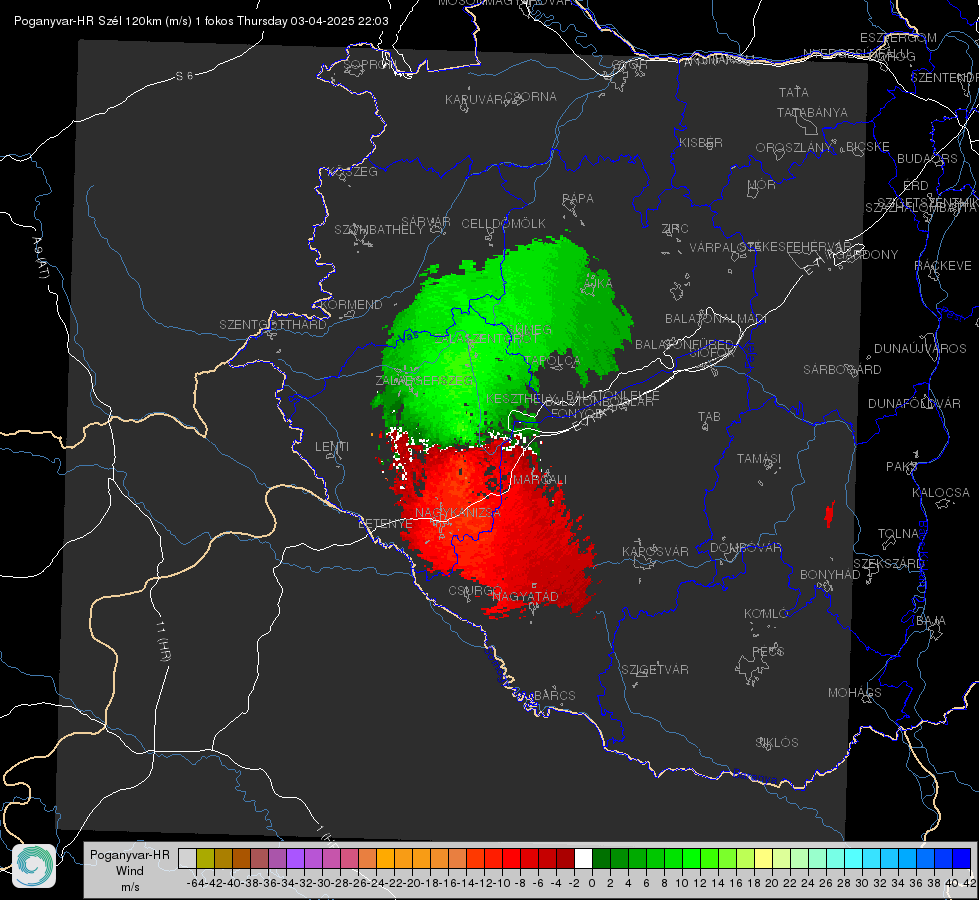The height and width of the screenshot is (900, 979).
Task: Click the white zero-velocity swatch in legend
Action: click(x=583, y=858)
